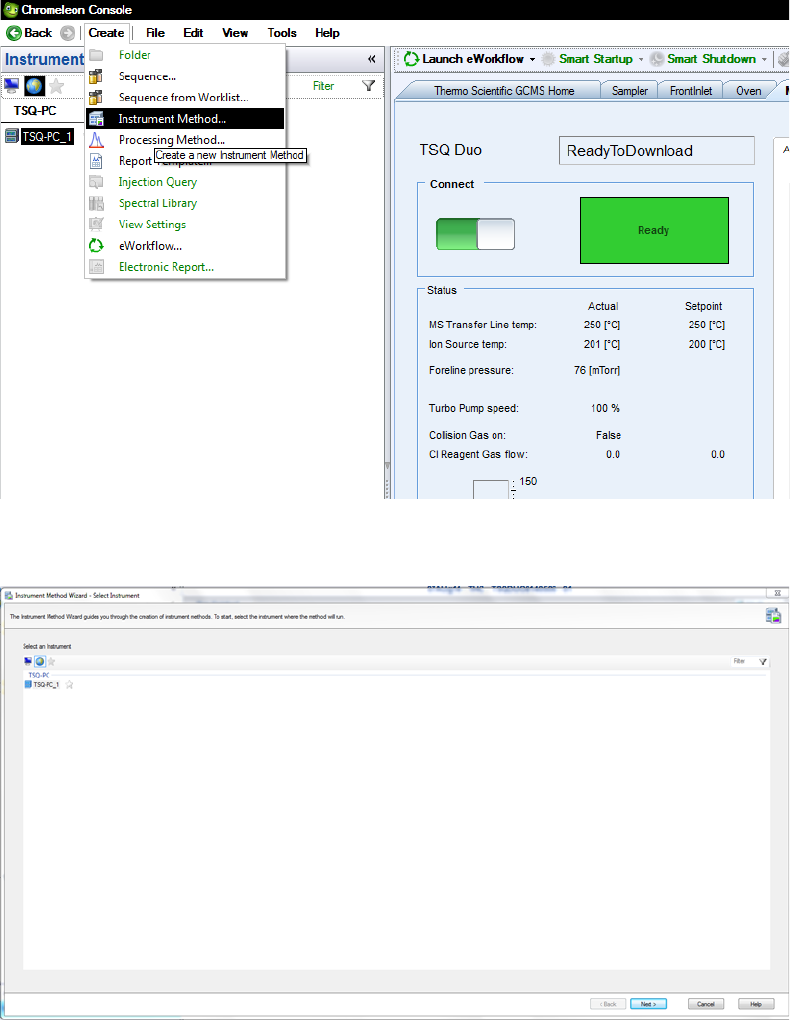The height and width of the screenshot is (1020, 790).
Task: Click the < Back button in wizard
Action: coord(608,1004)
